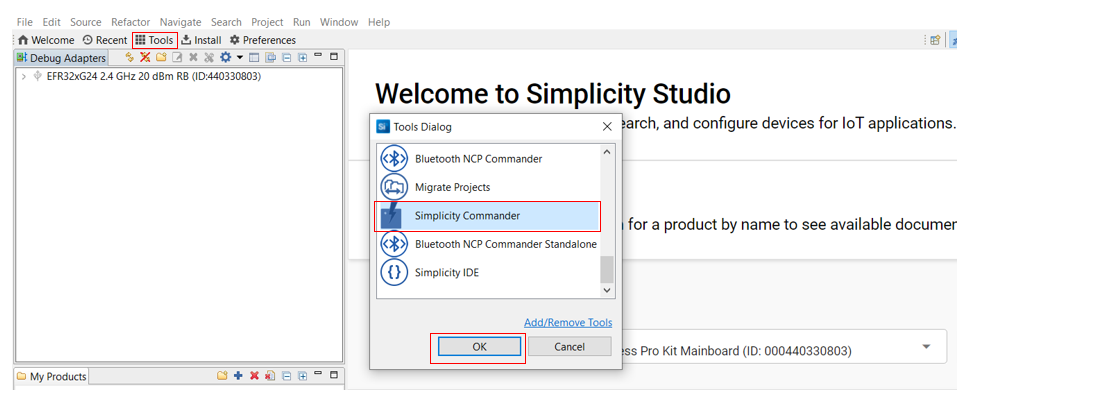
Task: Click the red-crossed disconnect adapter icon
Action: 145,57
